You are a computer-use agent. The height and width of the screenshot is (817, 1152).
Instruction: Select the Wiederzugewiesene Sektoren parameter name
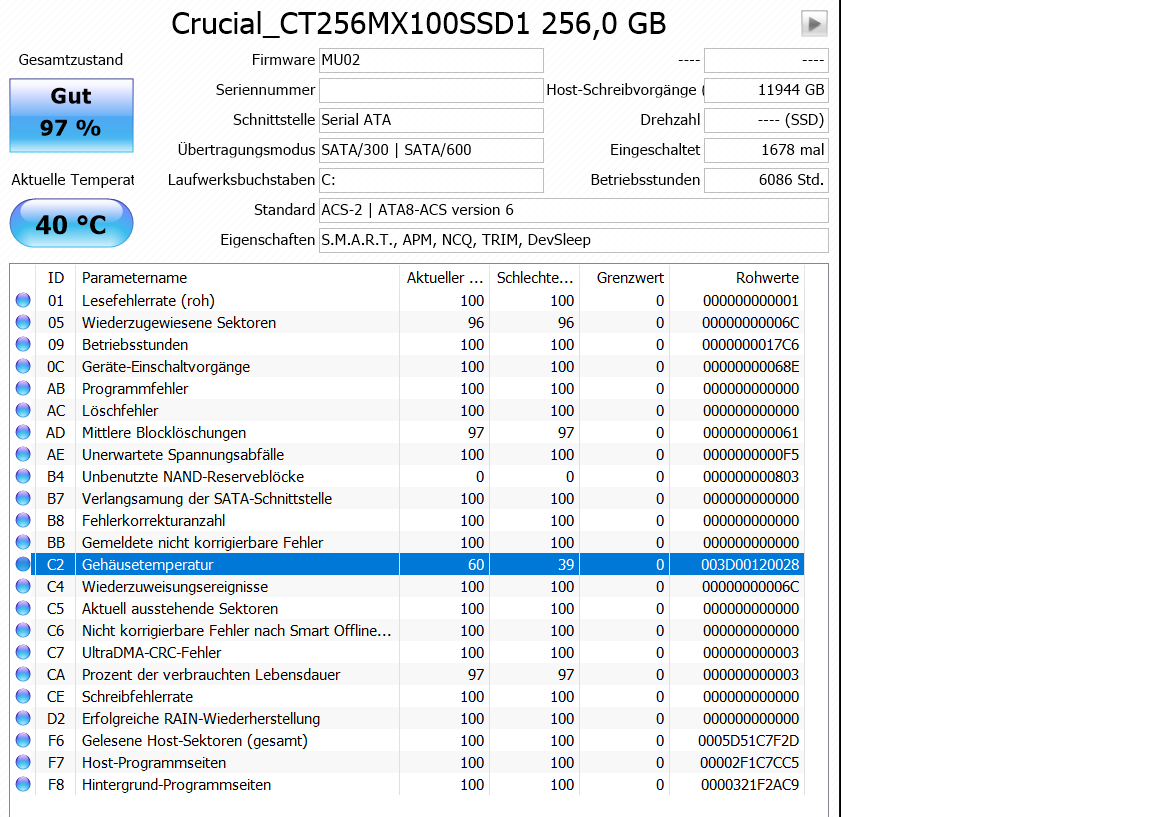(x=179, y=323)
